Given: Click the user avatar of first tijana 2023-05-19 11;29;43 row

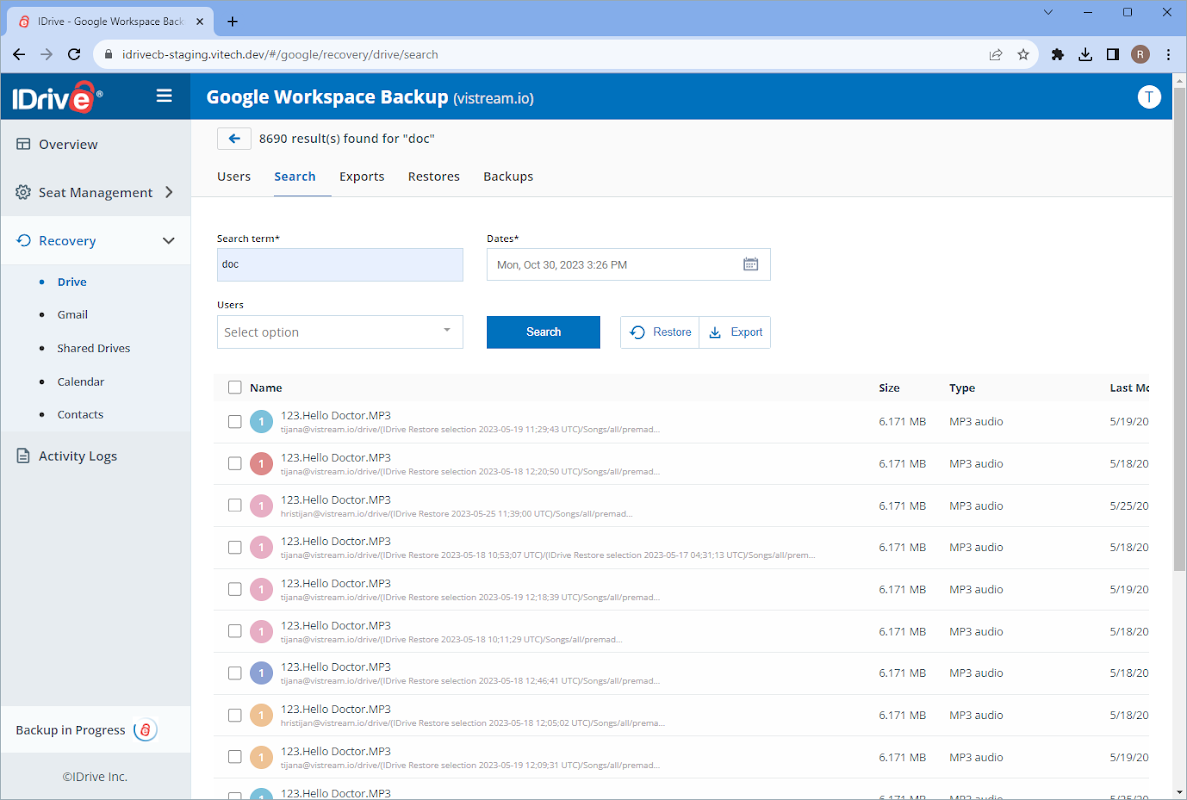Looking at the screenshot, I should [261, 422].
